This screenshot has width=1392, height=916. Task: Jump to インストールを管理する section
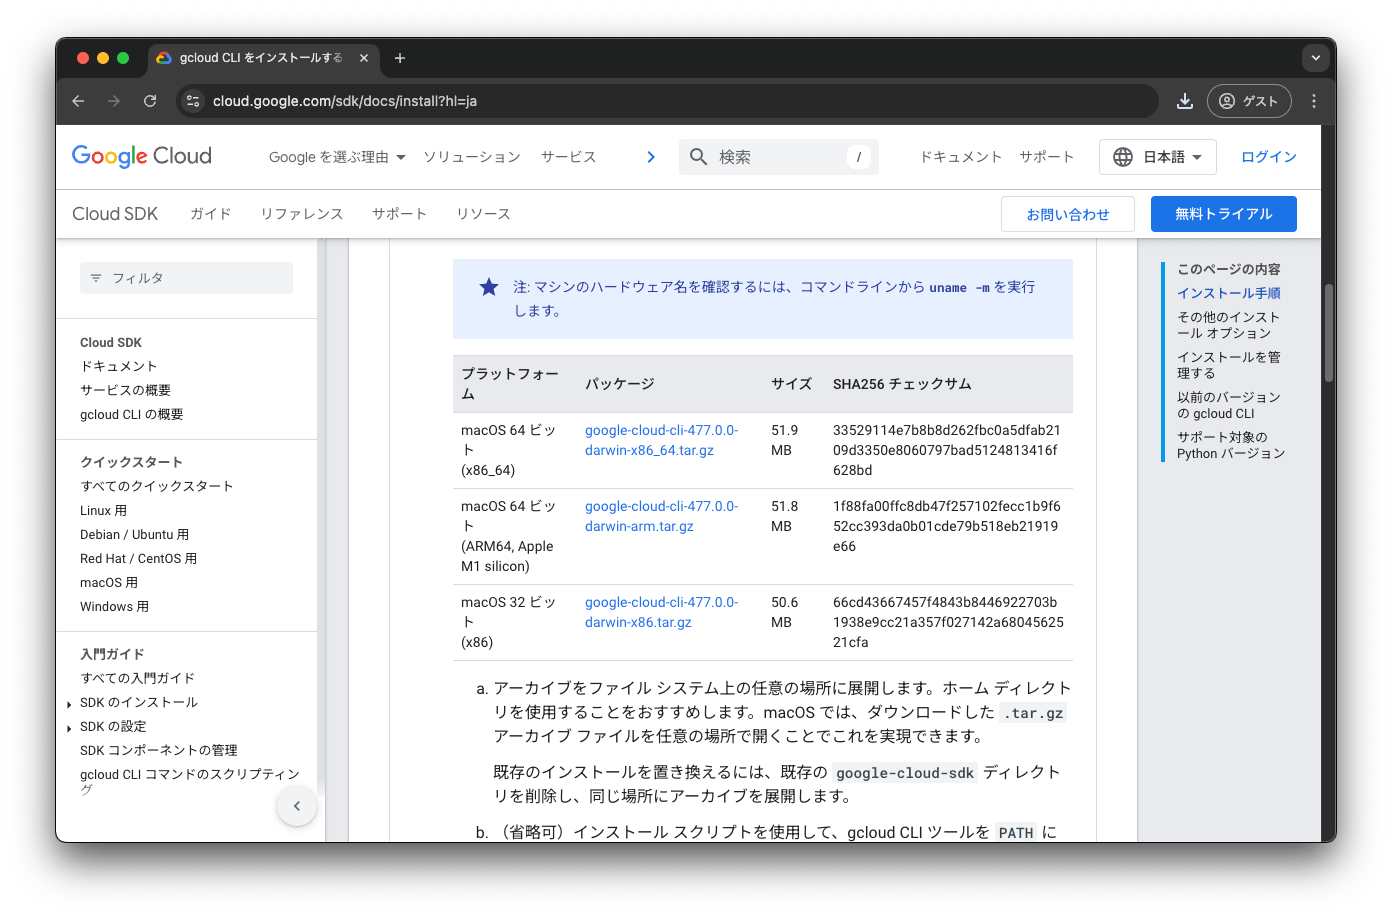1228,365
